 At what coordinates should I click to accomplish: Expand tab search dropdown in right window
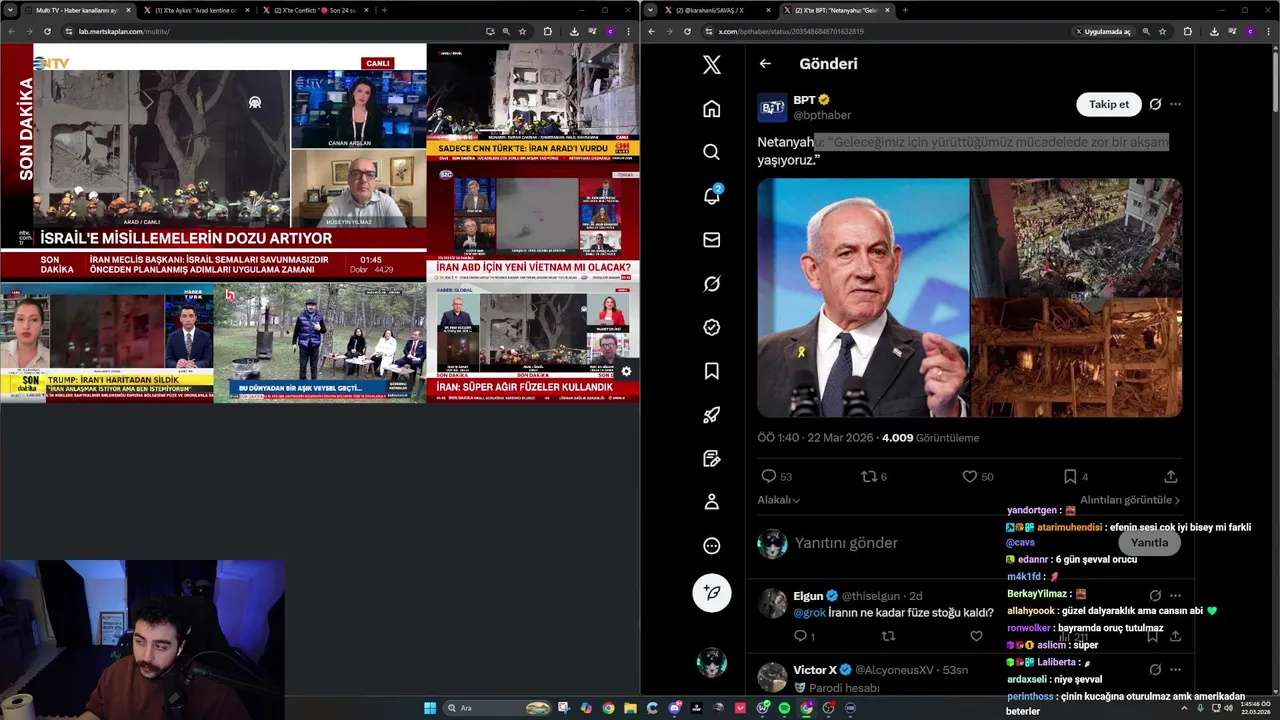651,10
